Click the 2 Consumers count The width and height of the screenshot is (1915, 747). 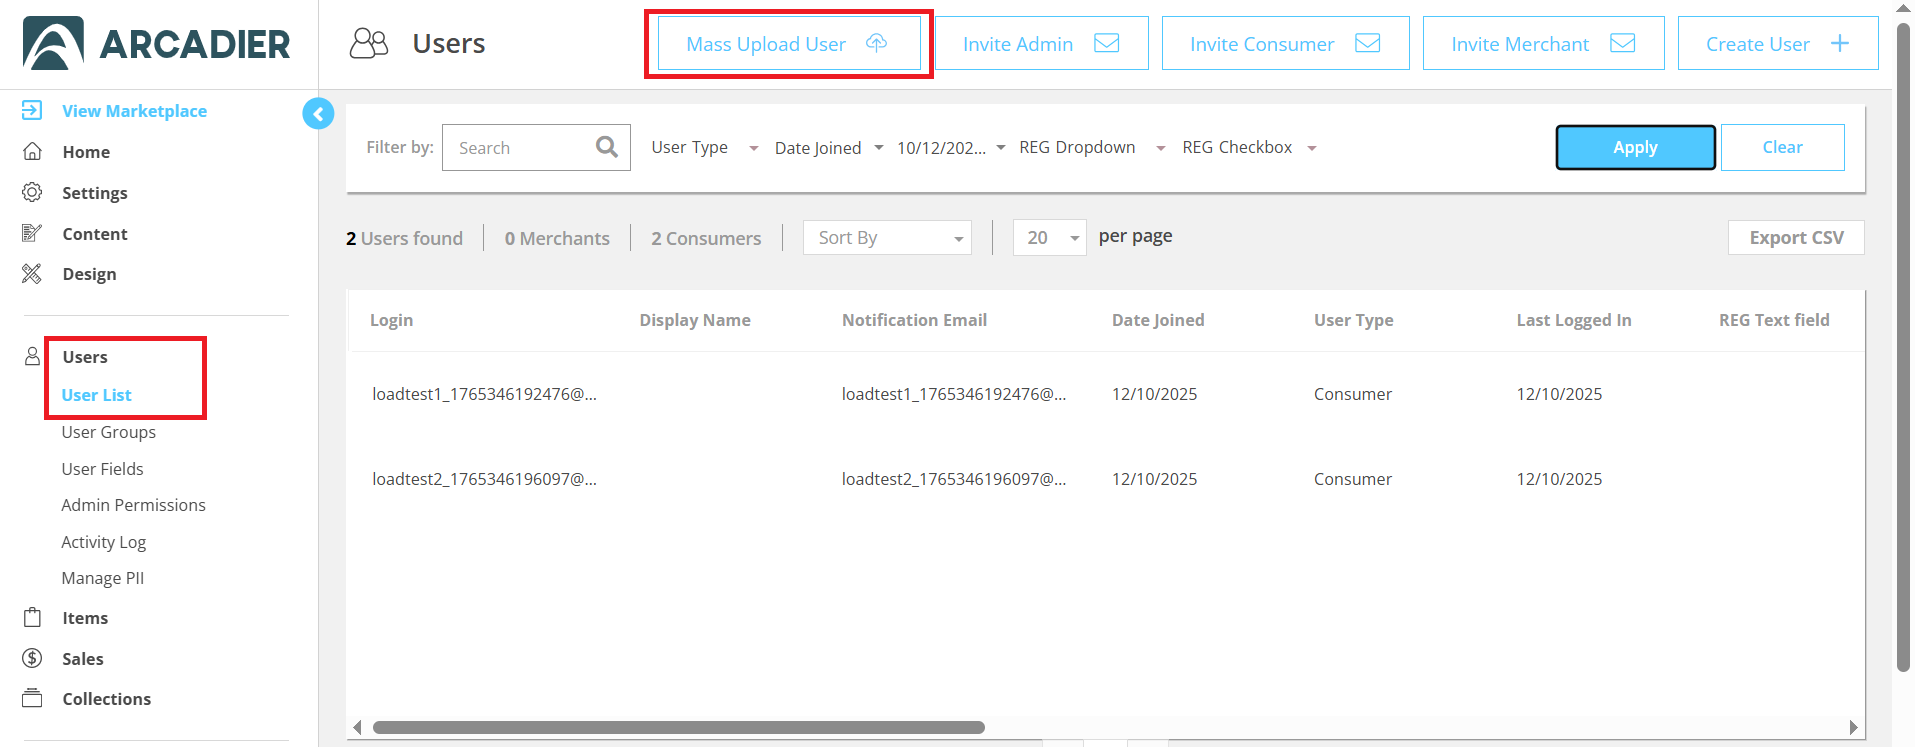706,238
